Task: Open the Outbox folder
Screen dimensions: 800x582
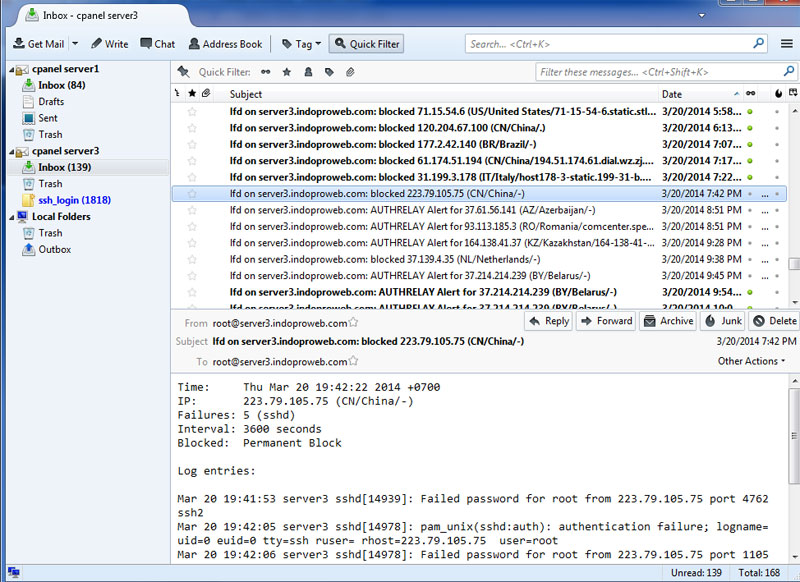Action: coord(55,249)
